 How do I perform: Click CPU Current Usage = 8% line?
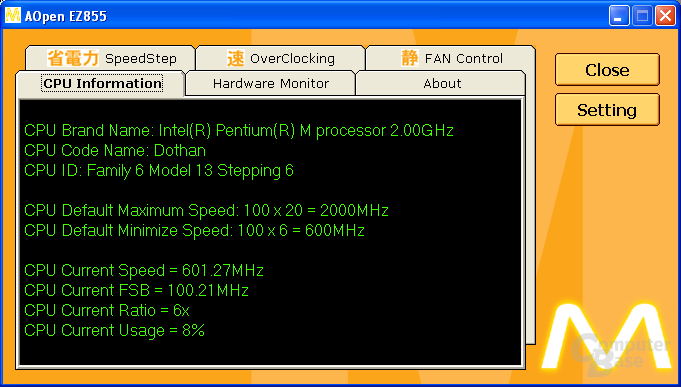tap(114, 331)
